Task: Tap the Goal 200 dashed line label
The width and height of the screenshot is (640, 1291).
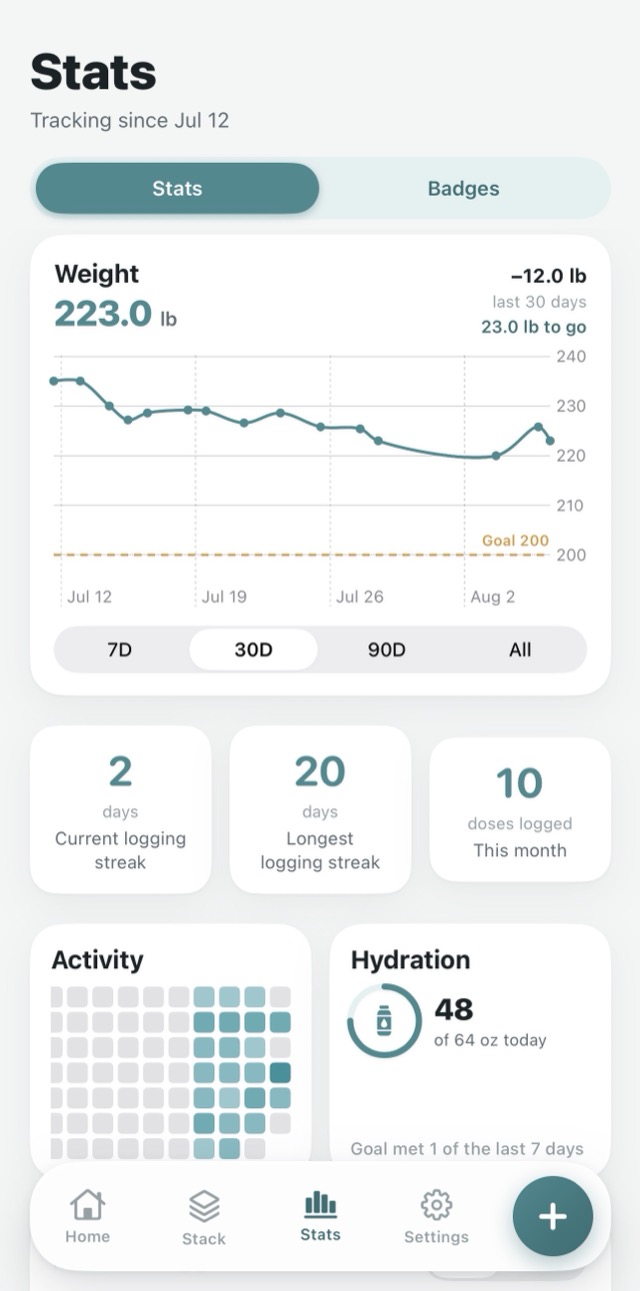Action: (x=515, y=540)
